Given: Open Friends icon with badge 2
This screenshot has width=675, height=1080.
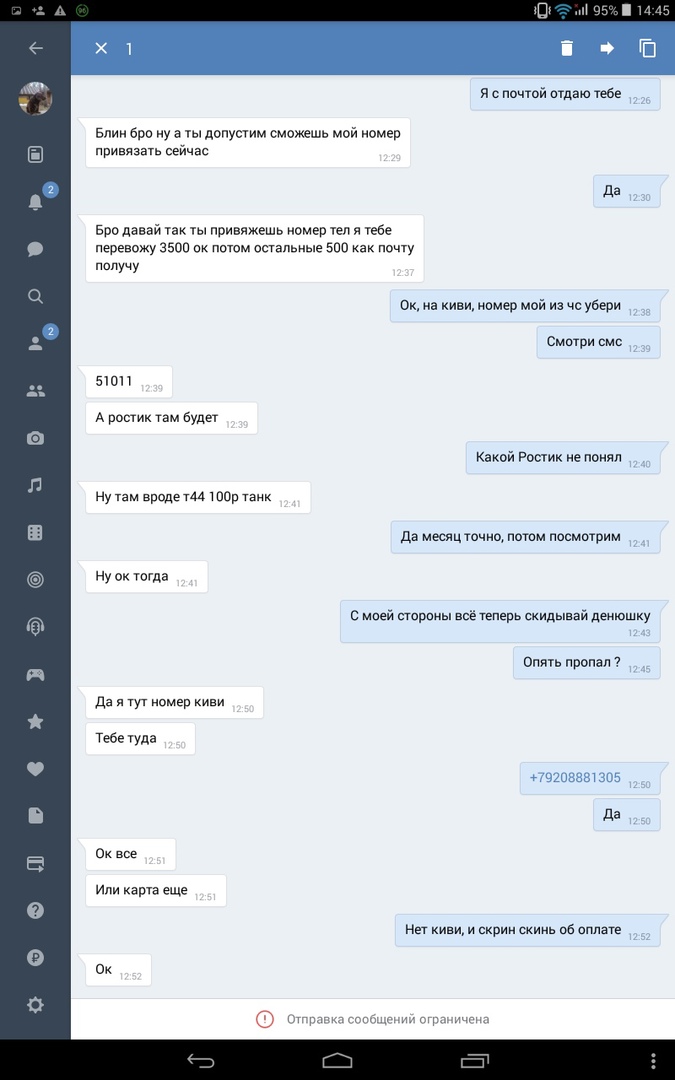Looking at the screenshot, I should [x=35, y=343].
